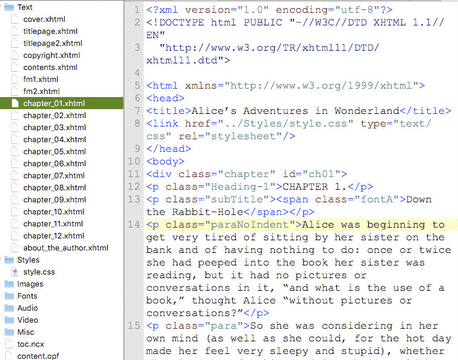Select the Misc folder label

[25, 332]
